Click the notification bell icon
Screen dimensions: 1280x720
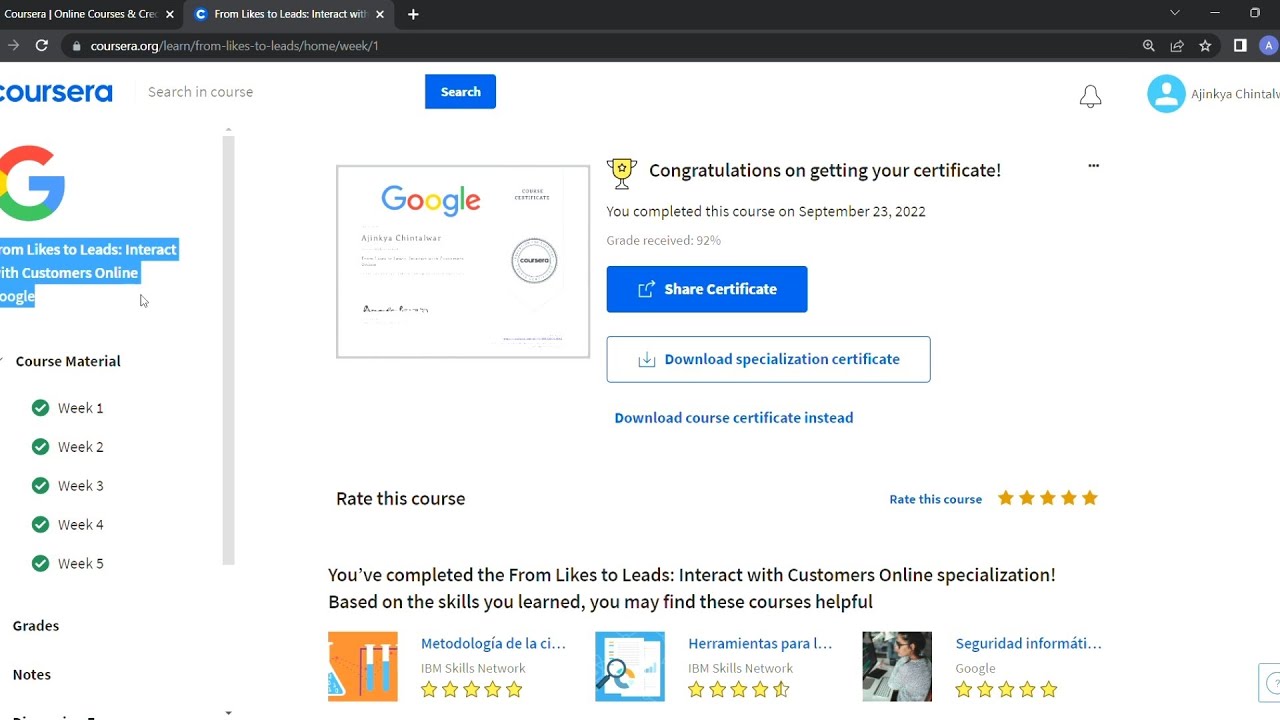click(x=1090, y=96)
